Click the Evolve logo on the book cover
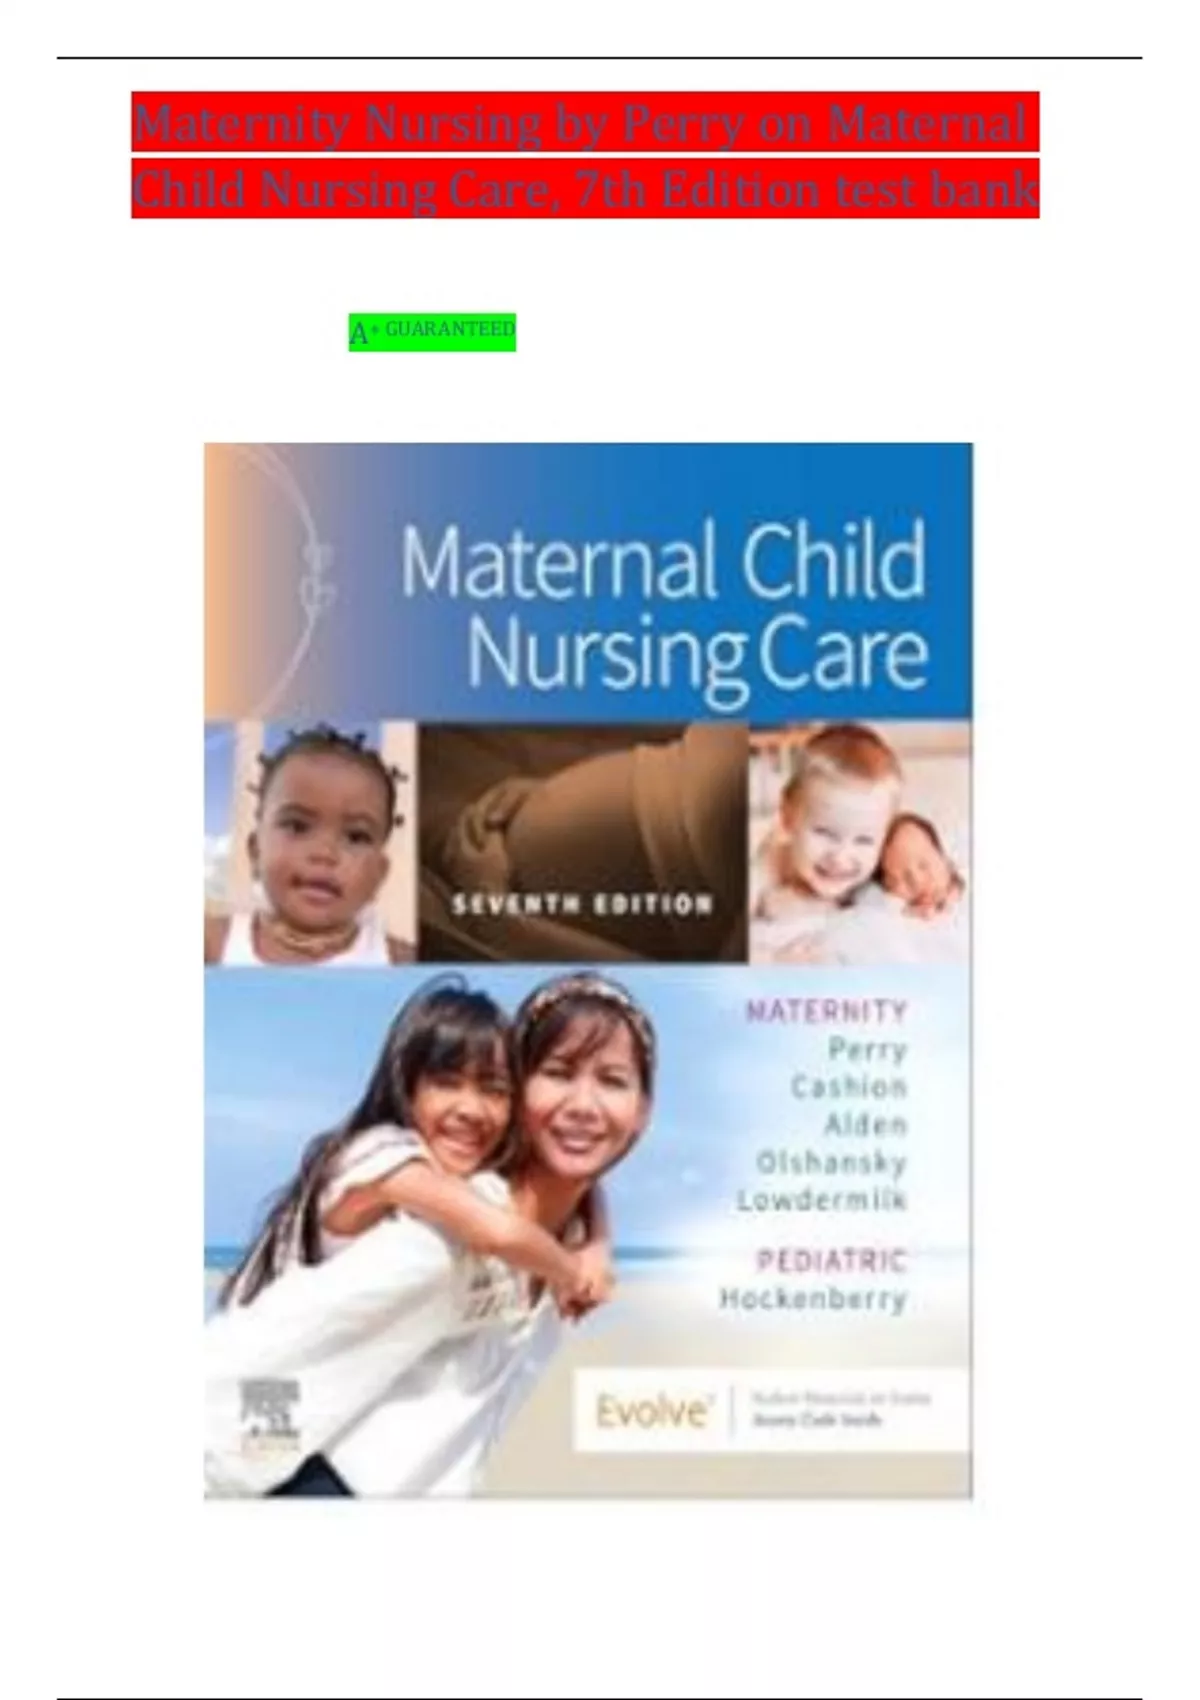This screenshot has height=1700, width=1200. 651,1412
